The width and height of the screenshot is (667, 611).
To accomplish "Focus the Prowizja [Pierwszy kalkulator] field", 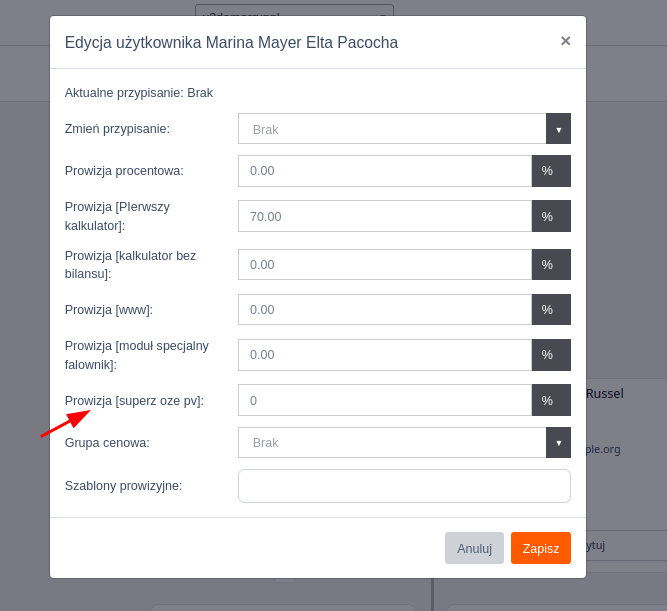I will [385, 216].
